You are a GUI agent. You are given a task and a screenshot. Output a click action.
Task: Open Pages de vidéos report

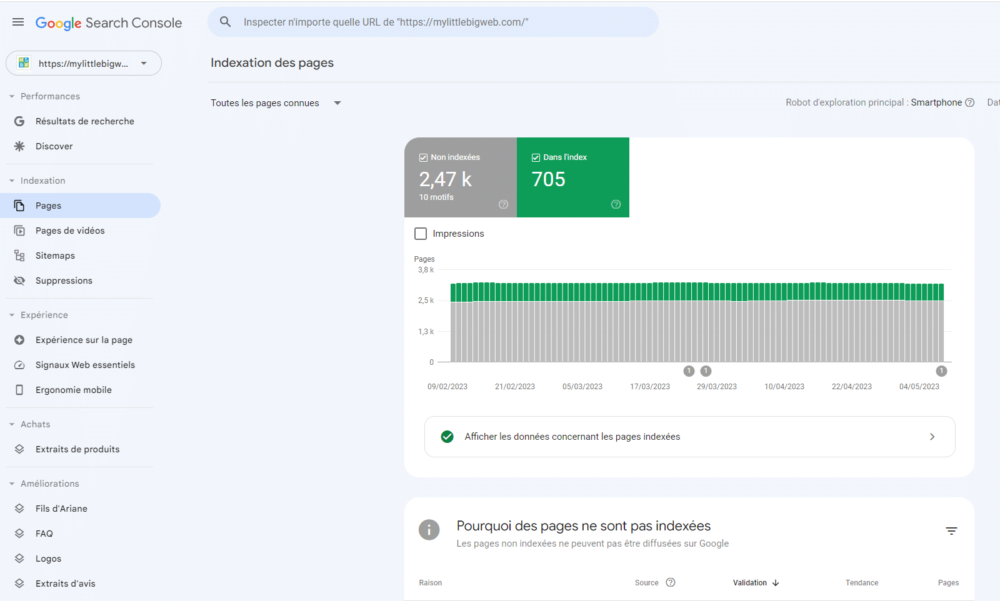(x=80, y=230)
